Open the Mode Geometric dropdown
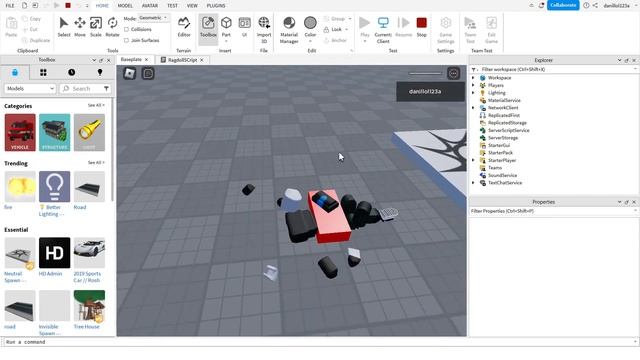This screenshot has height=360, width=640. tap(153, 18)
